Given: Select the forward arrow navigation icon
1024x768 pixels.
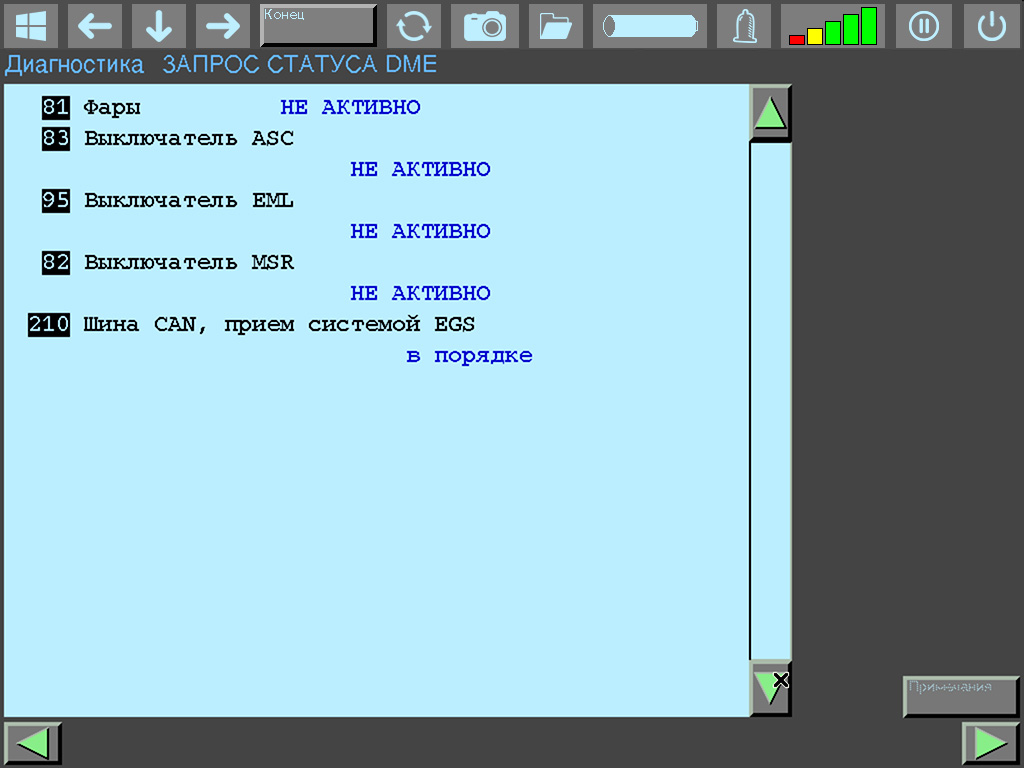Looking at the screenshot, I should click(x=222, y=26).
